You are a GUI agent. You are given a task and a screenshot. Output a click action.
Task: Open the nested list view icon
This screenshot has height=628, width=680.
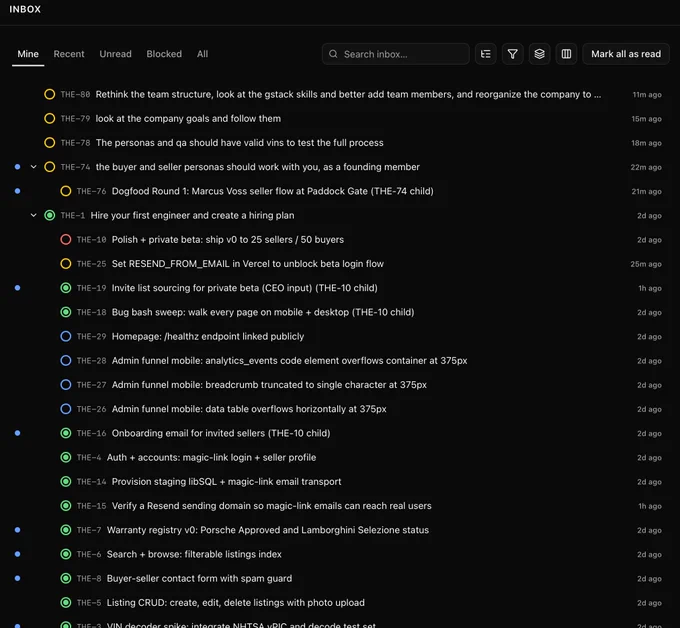485,54
